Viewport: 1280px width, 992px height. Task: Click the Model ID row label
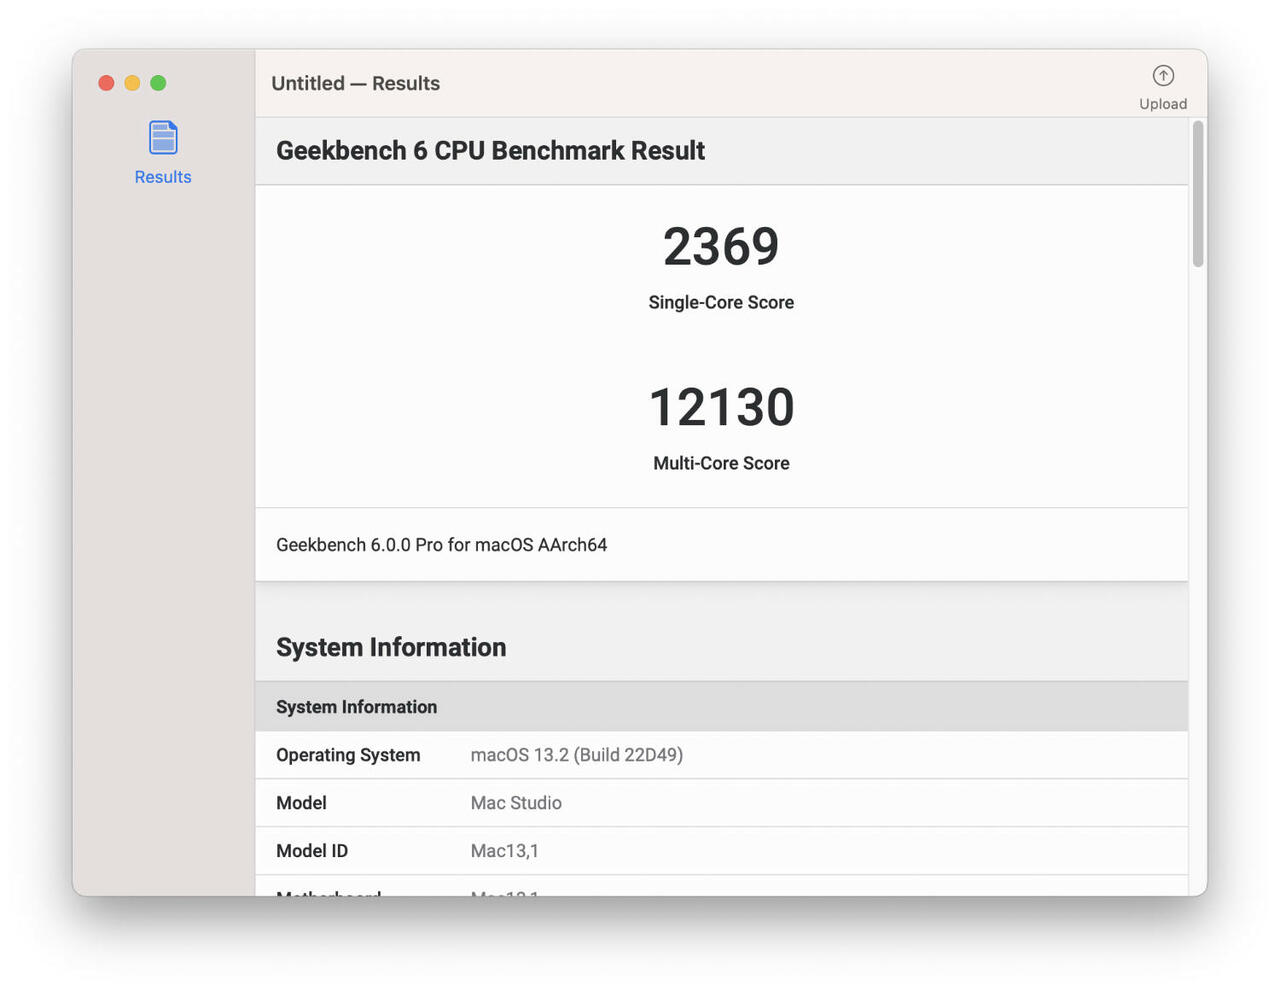pos(312,851)
